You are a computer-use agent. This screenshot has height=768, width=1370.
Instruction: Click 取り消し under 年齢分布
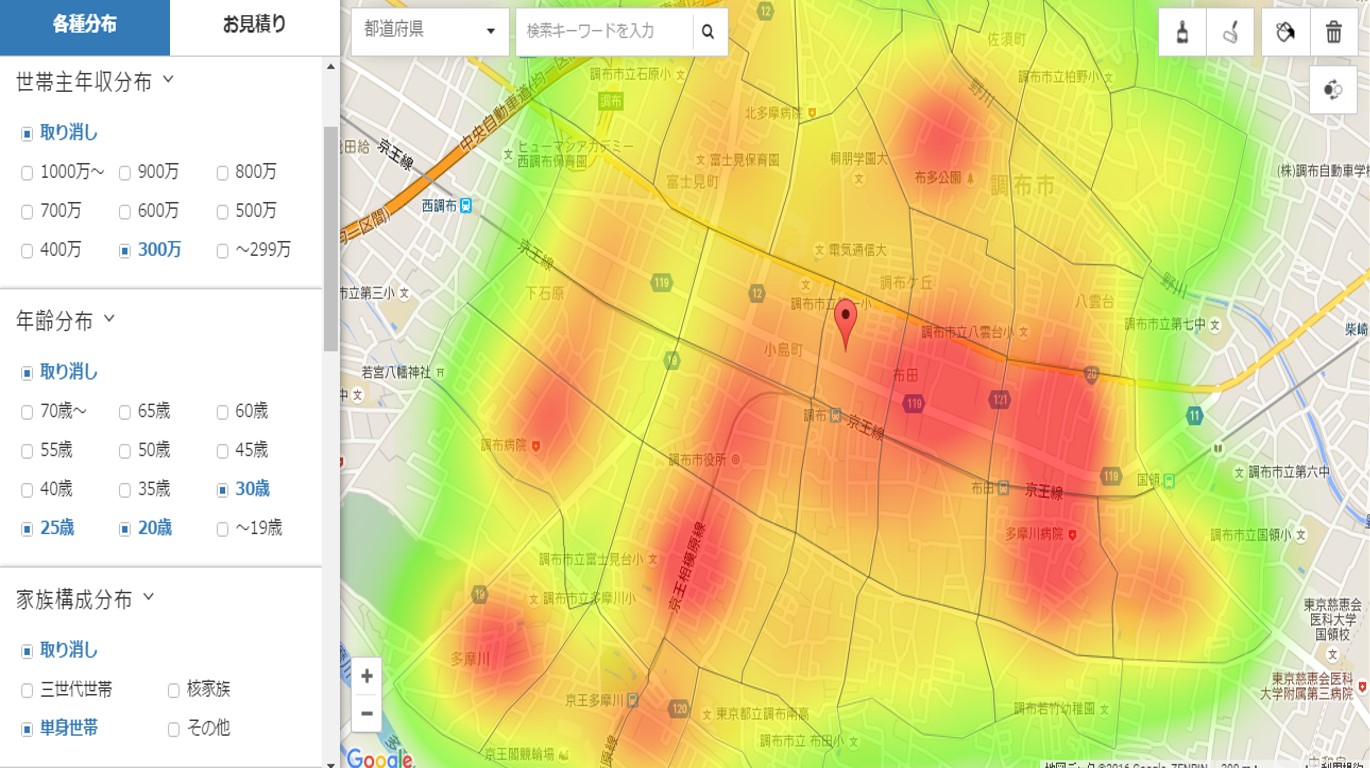pos(69,372)
